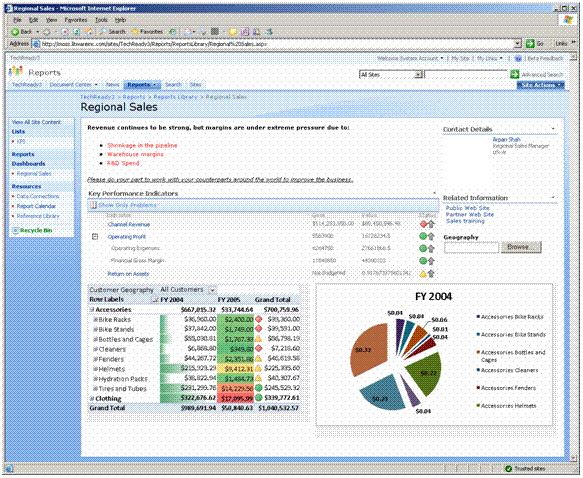Viewport: 583px width, 478px height.
Task: Expand the Helmets row
Action: [95, 369]
